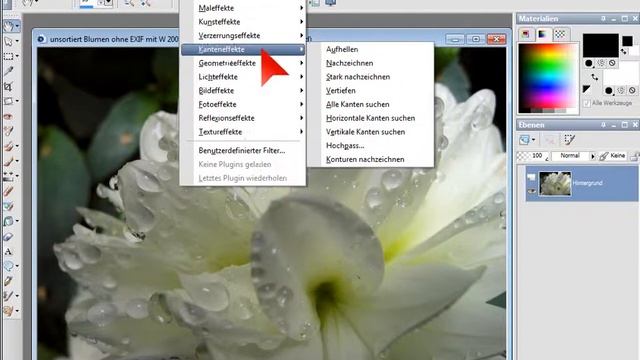Image resolution: width=640 pixels, height=360 pixels.
Task: Open the frame tab in Materialien
Action: pos(526,34)
